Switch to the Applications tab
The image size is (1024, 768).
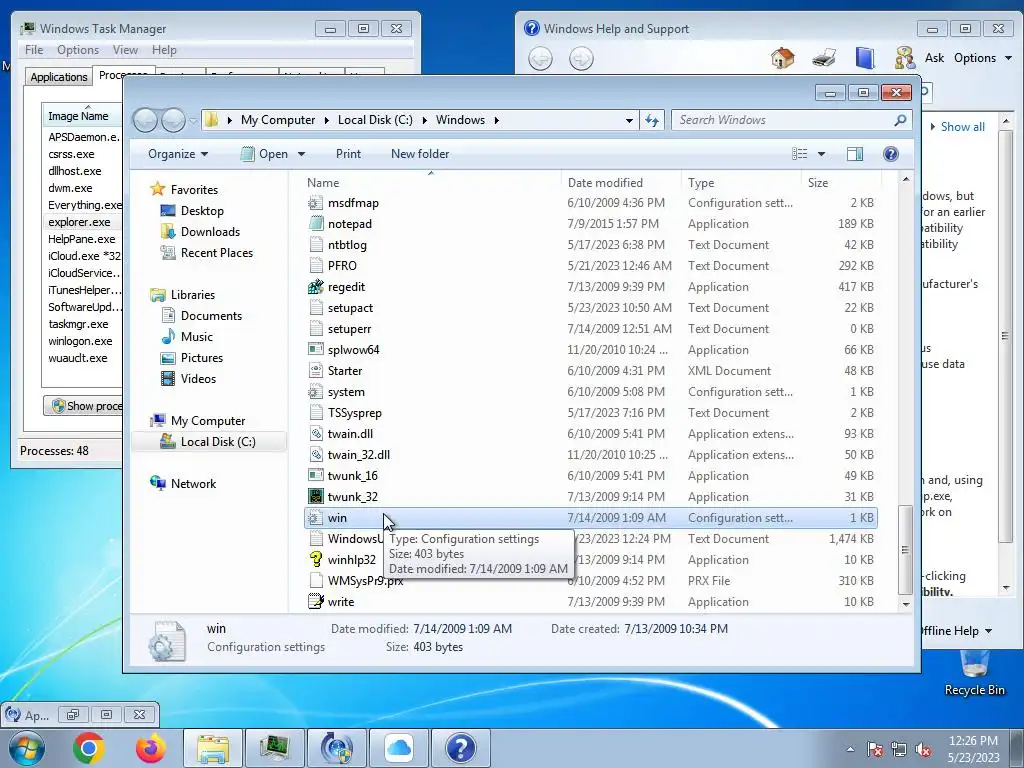pos(59,76)
